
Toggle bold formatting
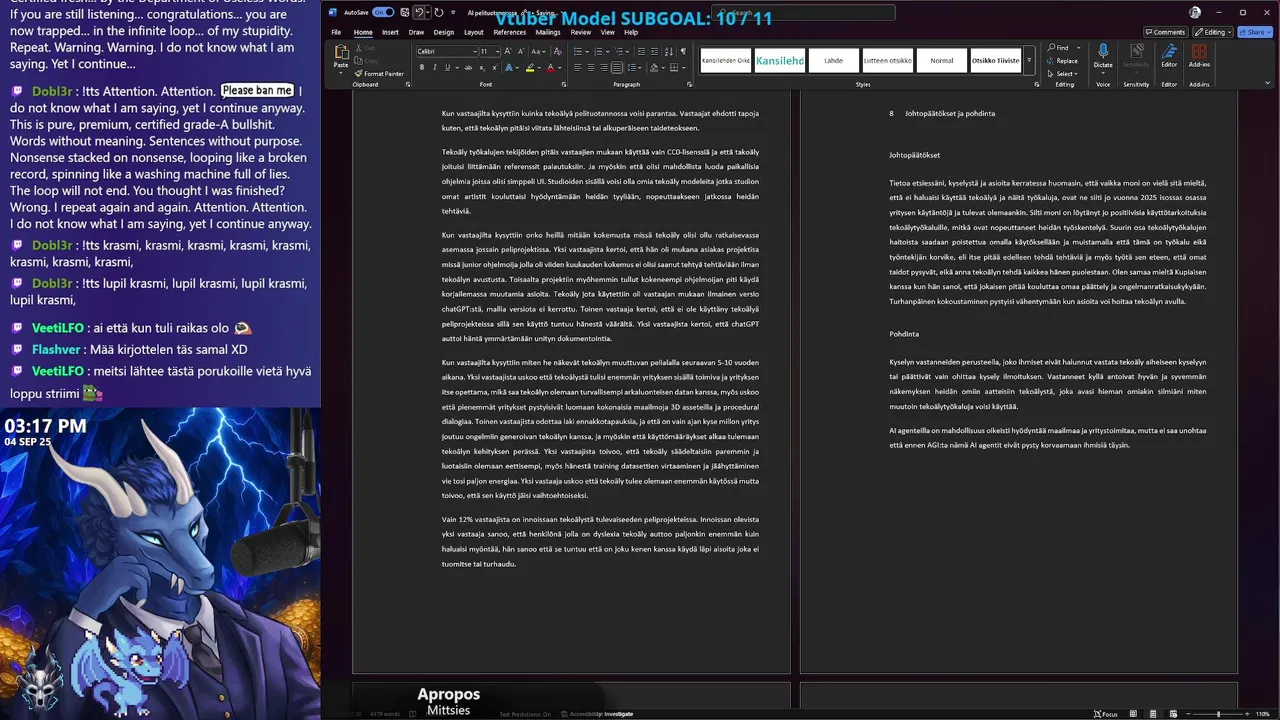[422, 68]
